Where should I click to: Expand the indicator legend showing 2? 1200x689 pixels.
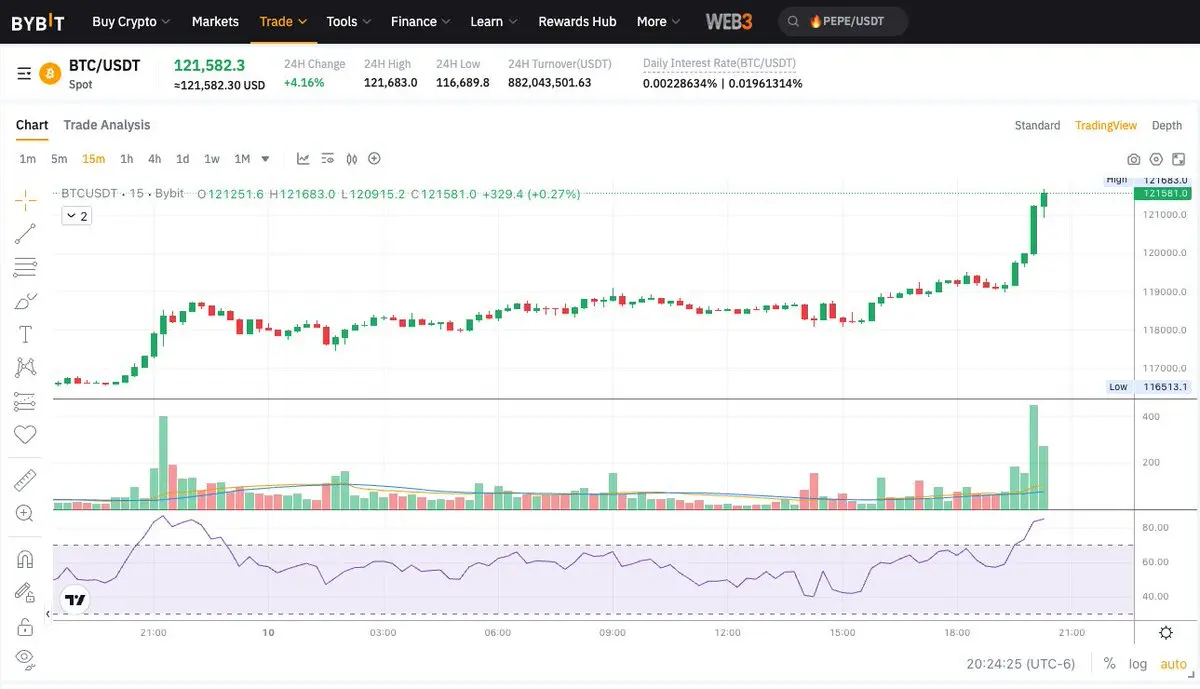pyautogui.click(x=76, y=216)
